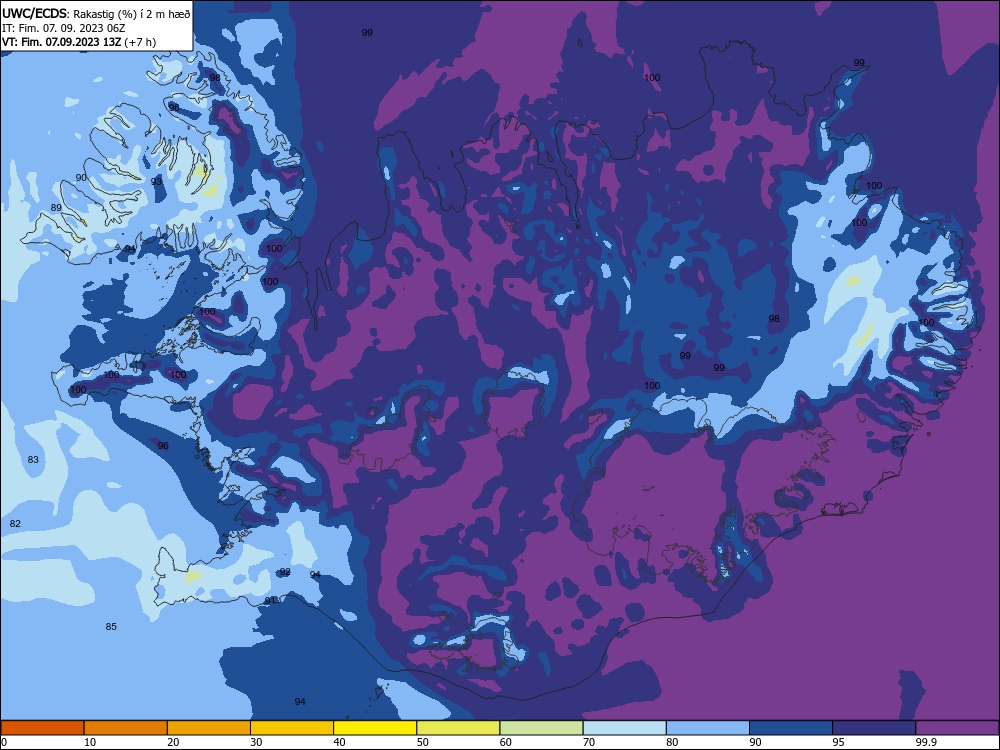Click the medium blue 90–95 legend swatch

(791, 728)
